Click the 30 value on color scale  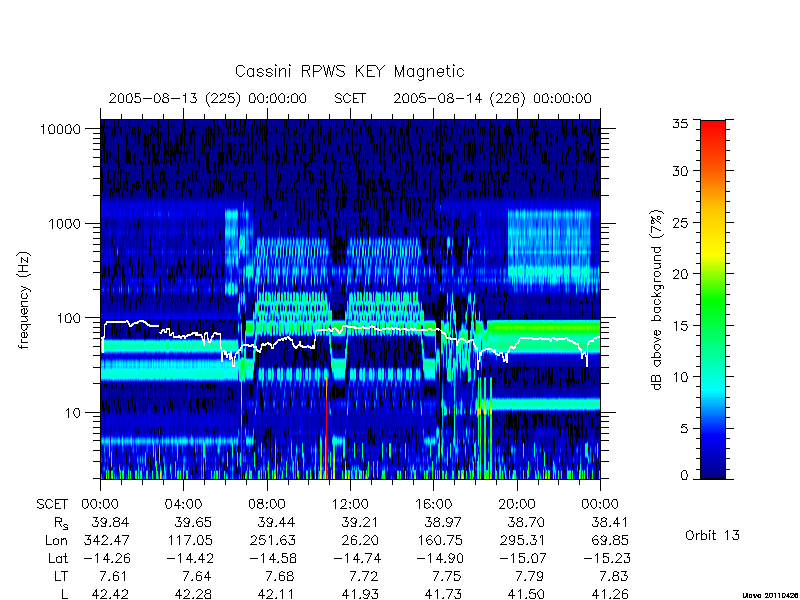(x=680, y=171)
